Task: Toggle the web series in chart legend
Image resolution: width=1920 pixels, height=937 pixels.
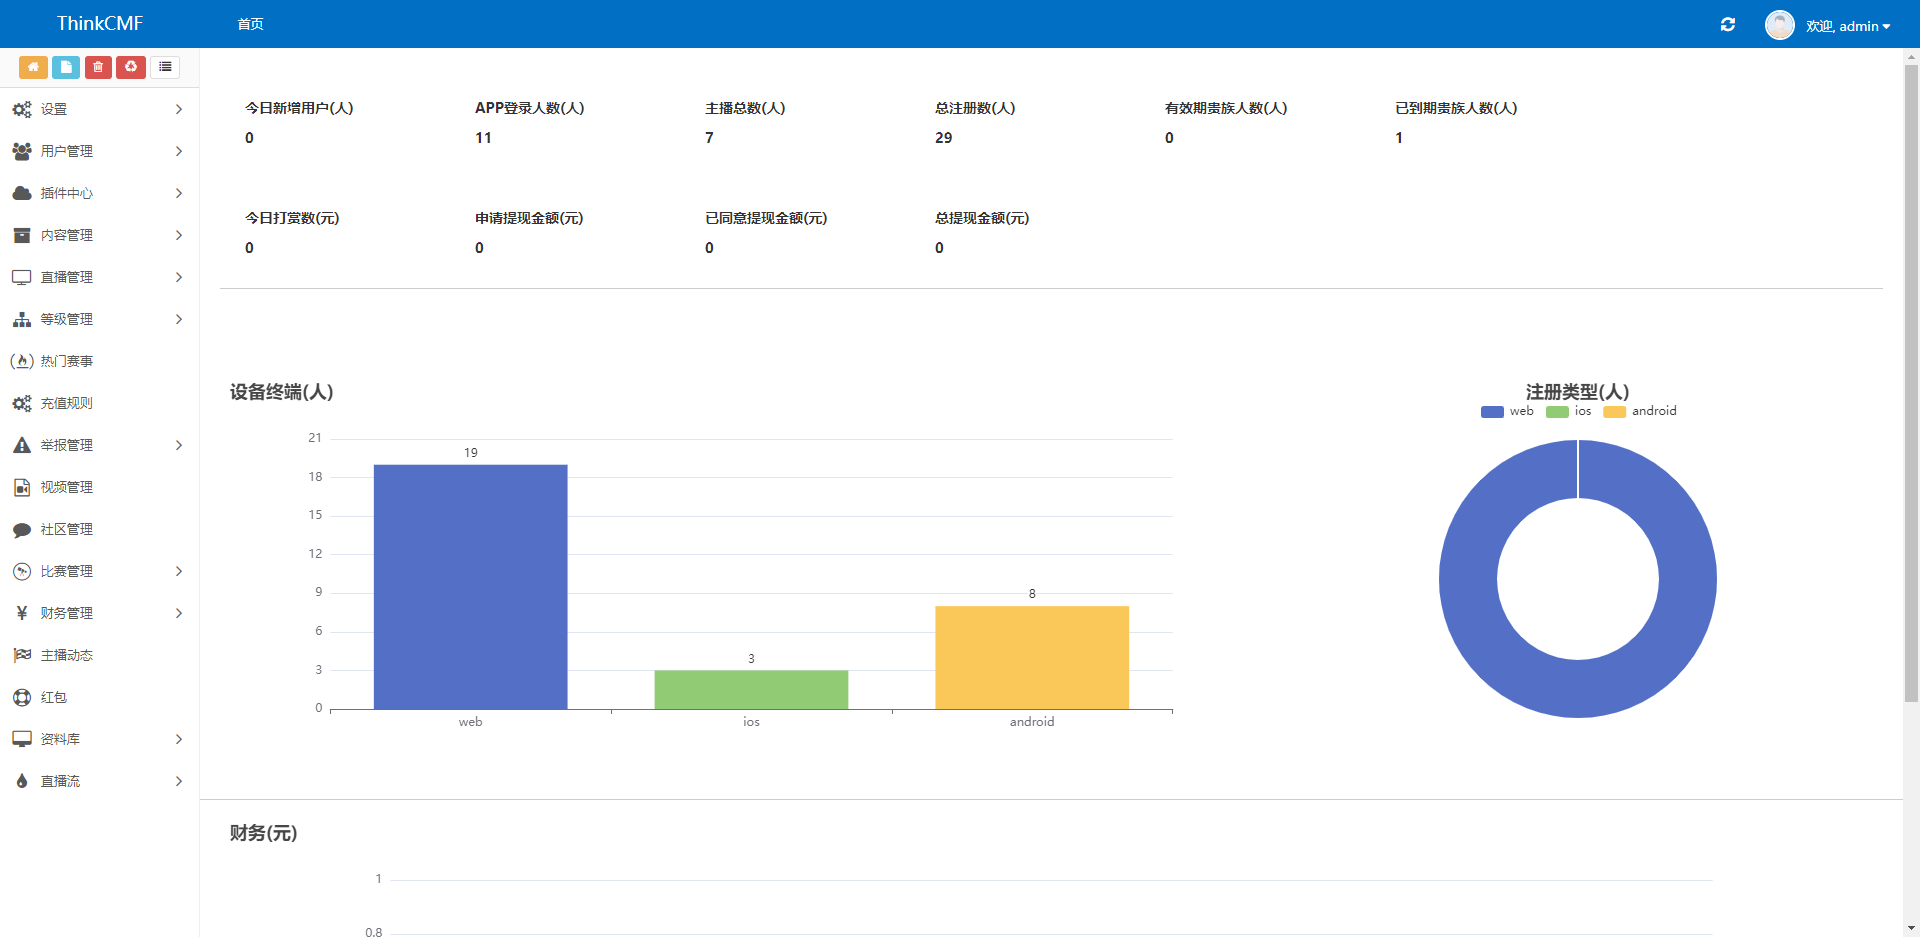Action: [1506, 411]
